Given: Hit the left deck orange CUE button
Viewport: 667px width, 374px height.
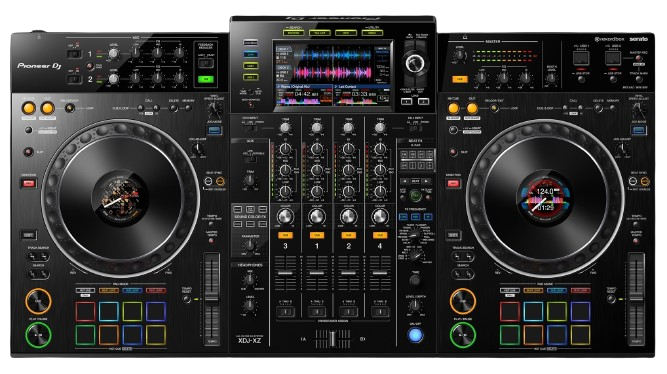Looking at the screenshot, I should pyautogui.click(x=38, y=301).
